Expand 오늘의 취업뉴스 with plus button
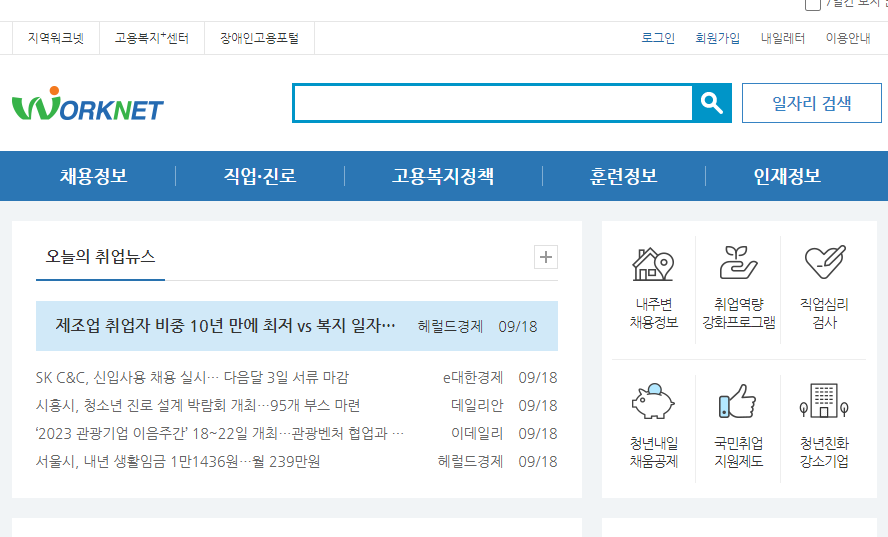The width and height of the screenshot is (888, 537). [x=546, y=257]
